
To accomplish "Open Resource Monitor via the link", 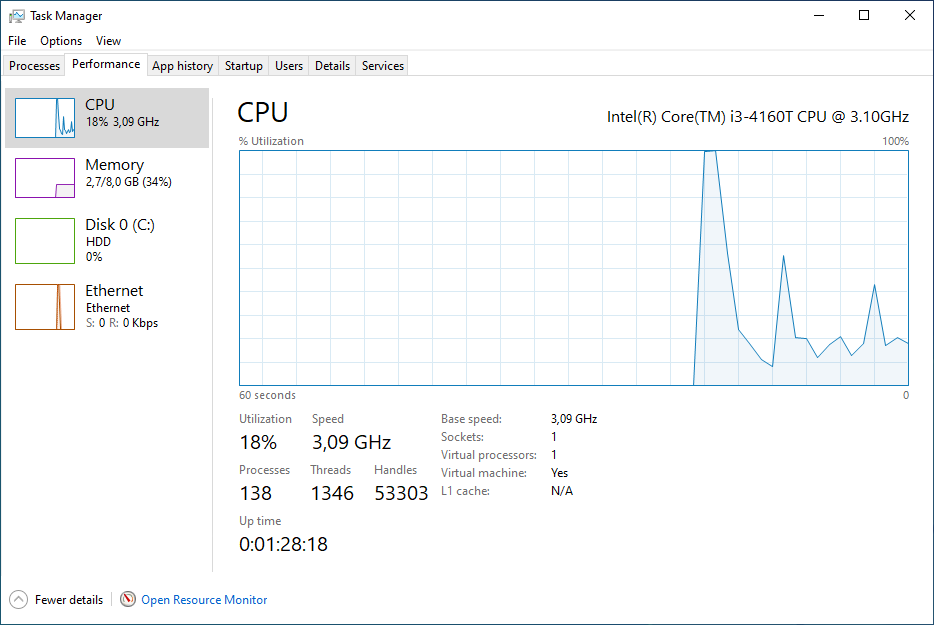I will 203,599.
